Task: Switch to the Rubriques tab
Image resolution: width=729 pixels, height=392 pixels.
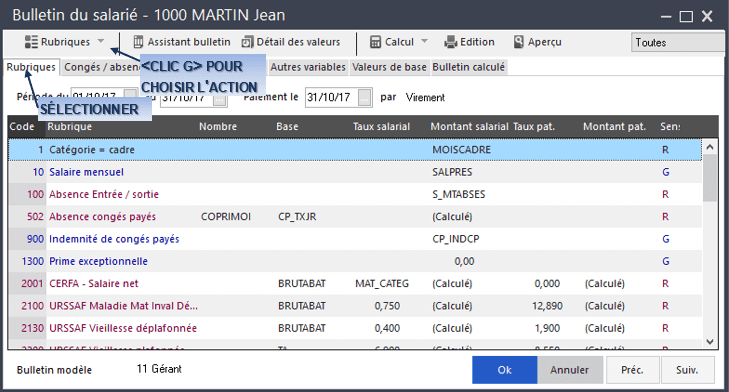Action: (31, 67)
